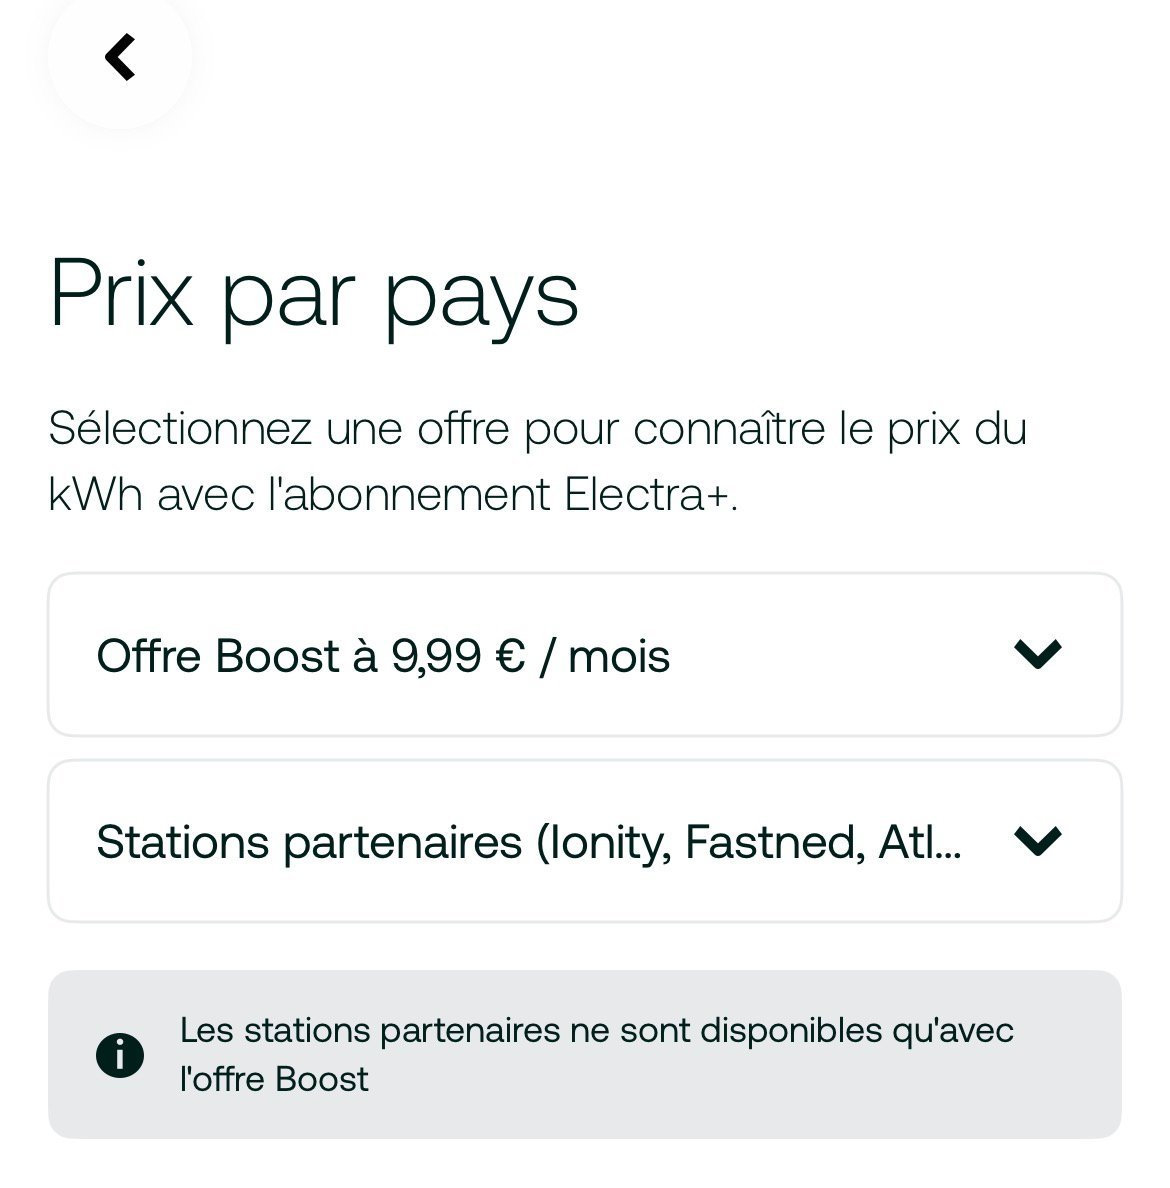Open the Stations partenaires dropdown
Screen dimensions: 1170x1188
point(584,841)
